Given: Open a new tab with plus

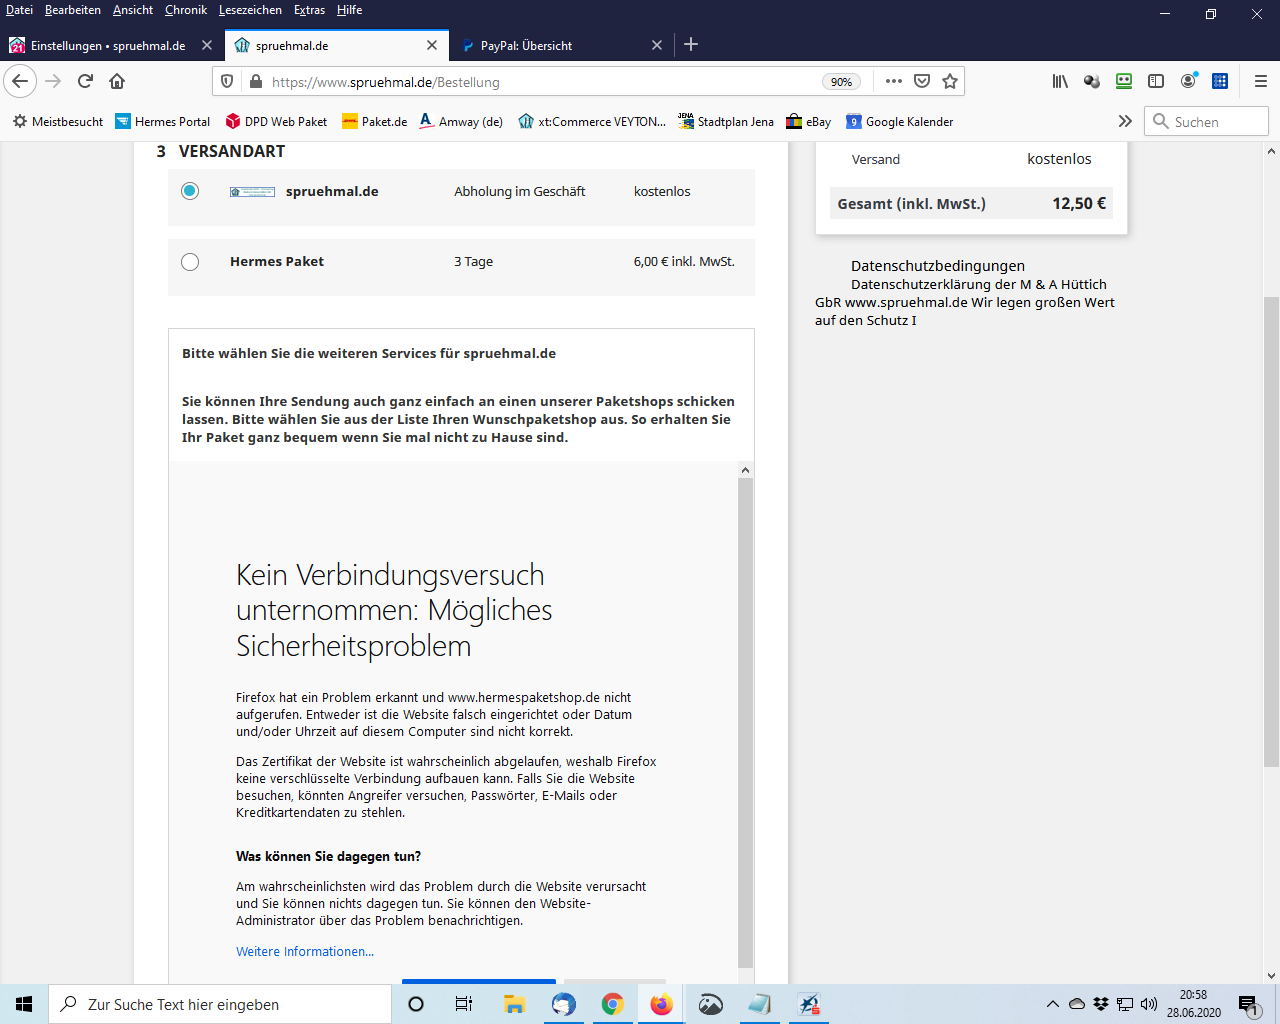Looking at the screenshot, I should [x=691, y=44].
